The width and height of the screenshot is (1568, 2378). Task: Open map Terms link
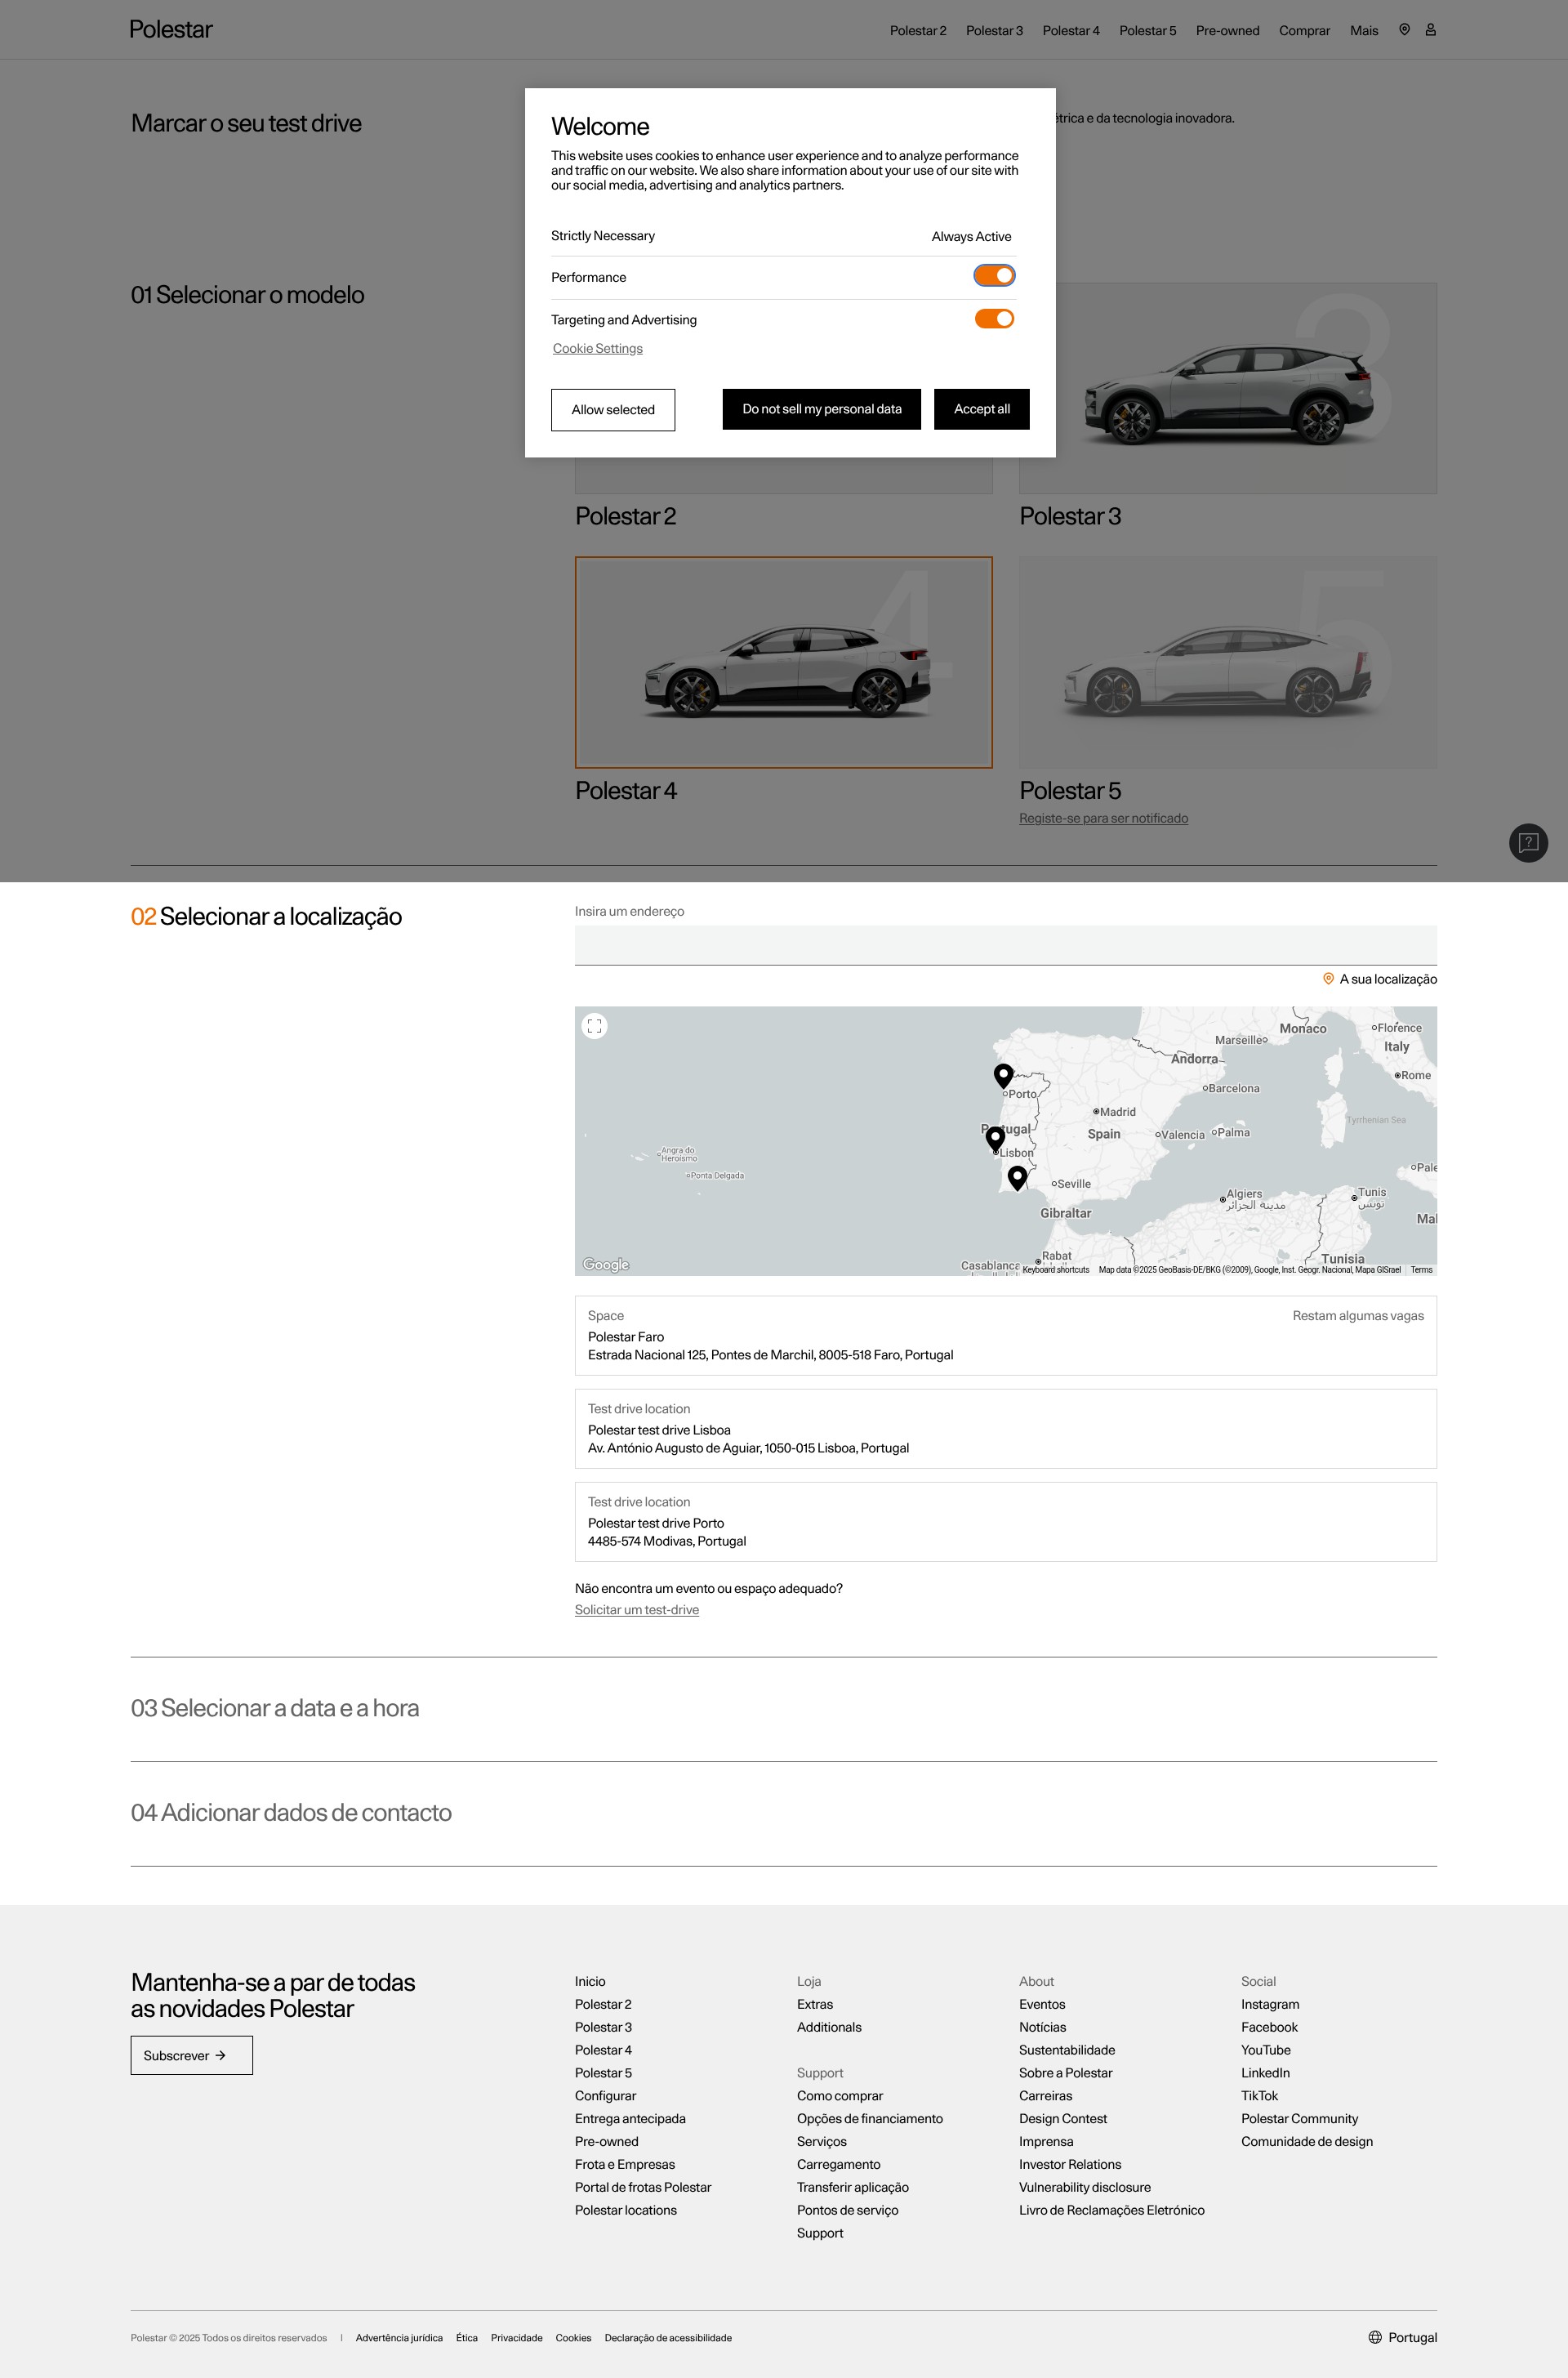[1421, 1270]
